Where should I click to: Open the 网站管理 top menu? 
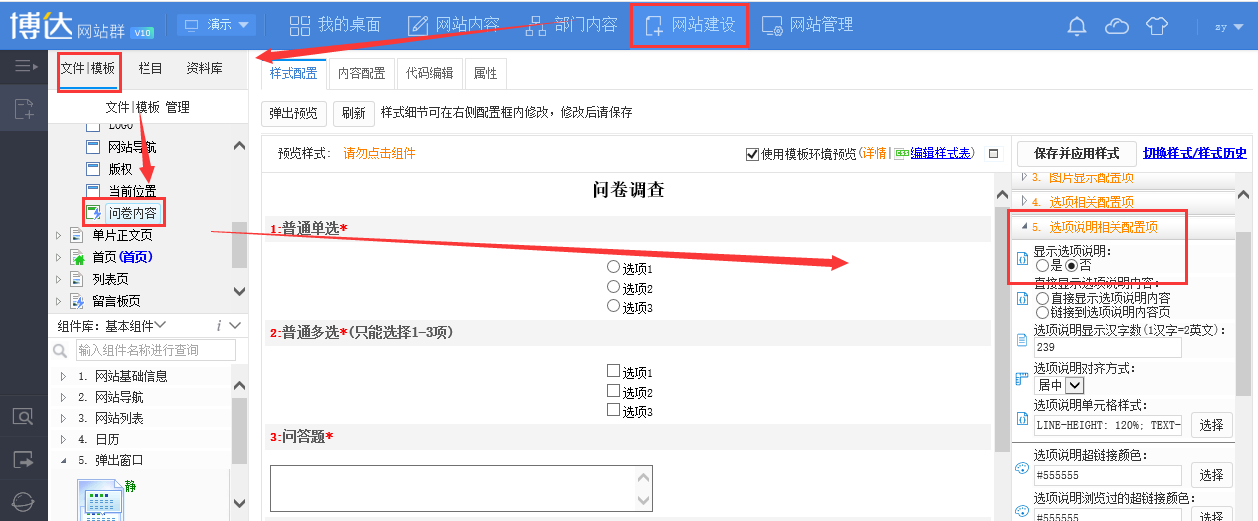(x=807, y=25)
